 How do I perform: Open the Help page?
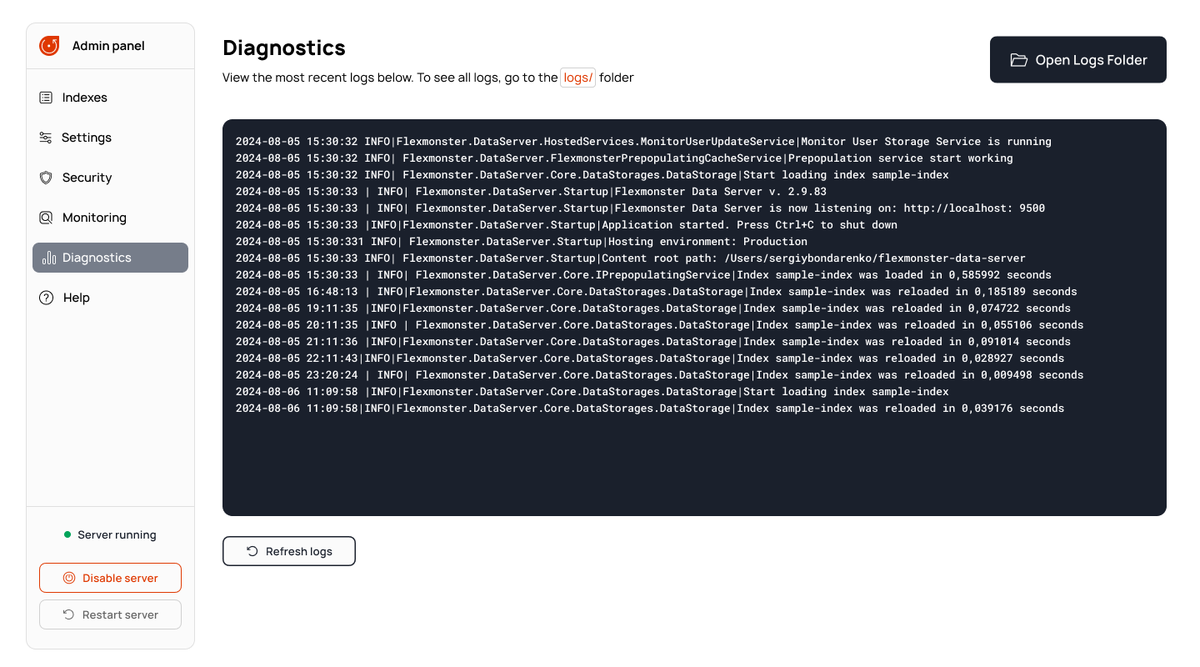(110, 298)
